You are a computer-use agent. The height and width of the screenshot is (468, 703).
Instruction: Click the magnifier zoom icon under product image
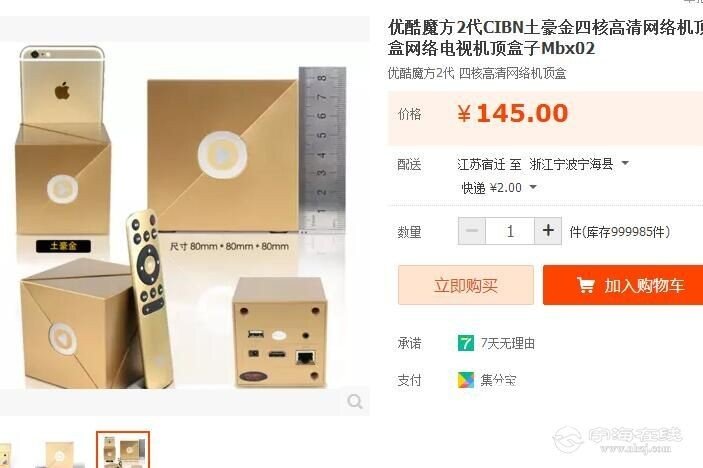coord(355,401)
